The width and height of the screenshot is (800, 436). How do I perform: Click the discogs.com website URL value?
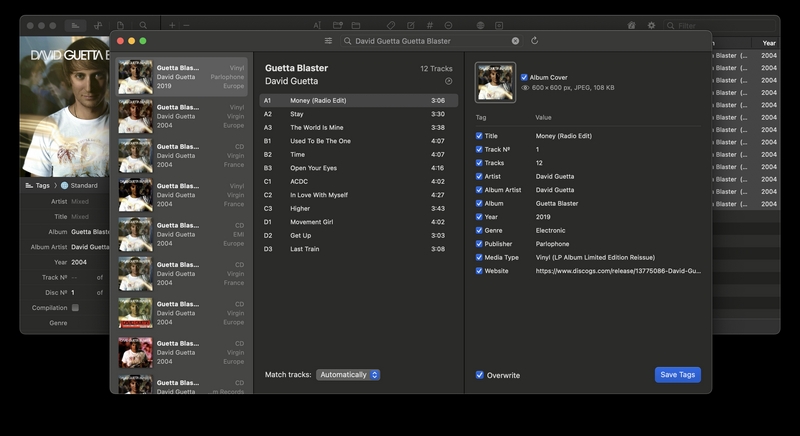tap(618, 271)
